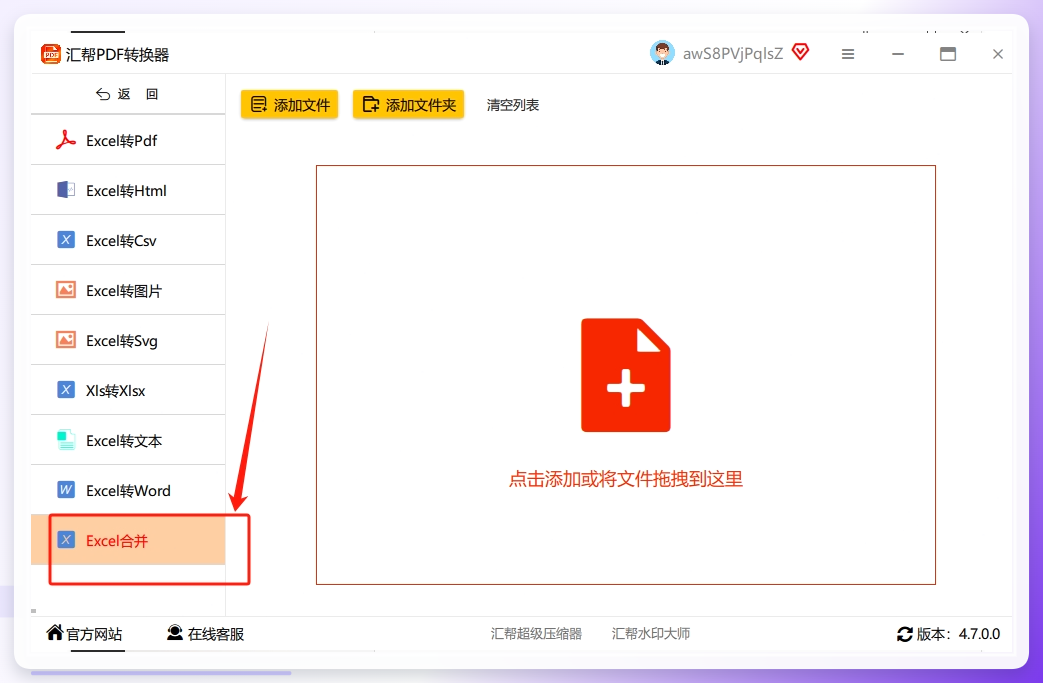Click the user avatar icon
Viewport: 1043px width, 683px height.
[662, 53]
